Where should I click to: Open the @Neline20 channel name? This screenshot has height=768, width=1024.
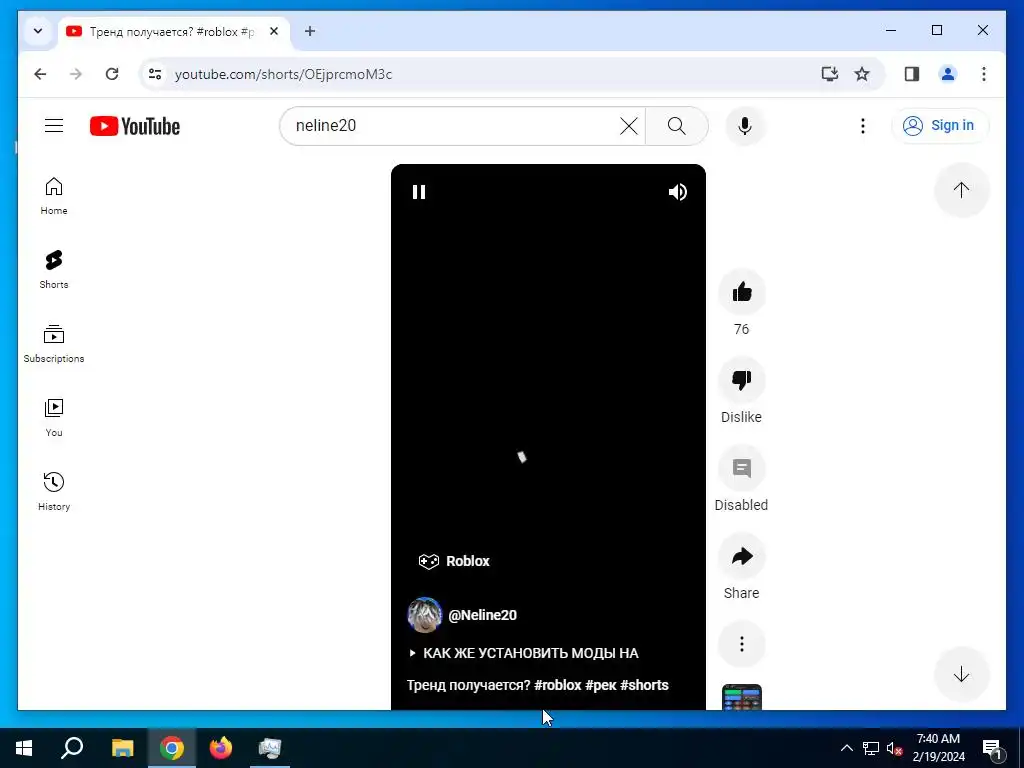(482, 615)
